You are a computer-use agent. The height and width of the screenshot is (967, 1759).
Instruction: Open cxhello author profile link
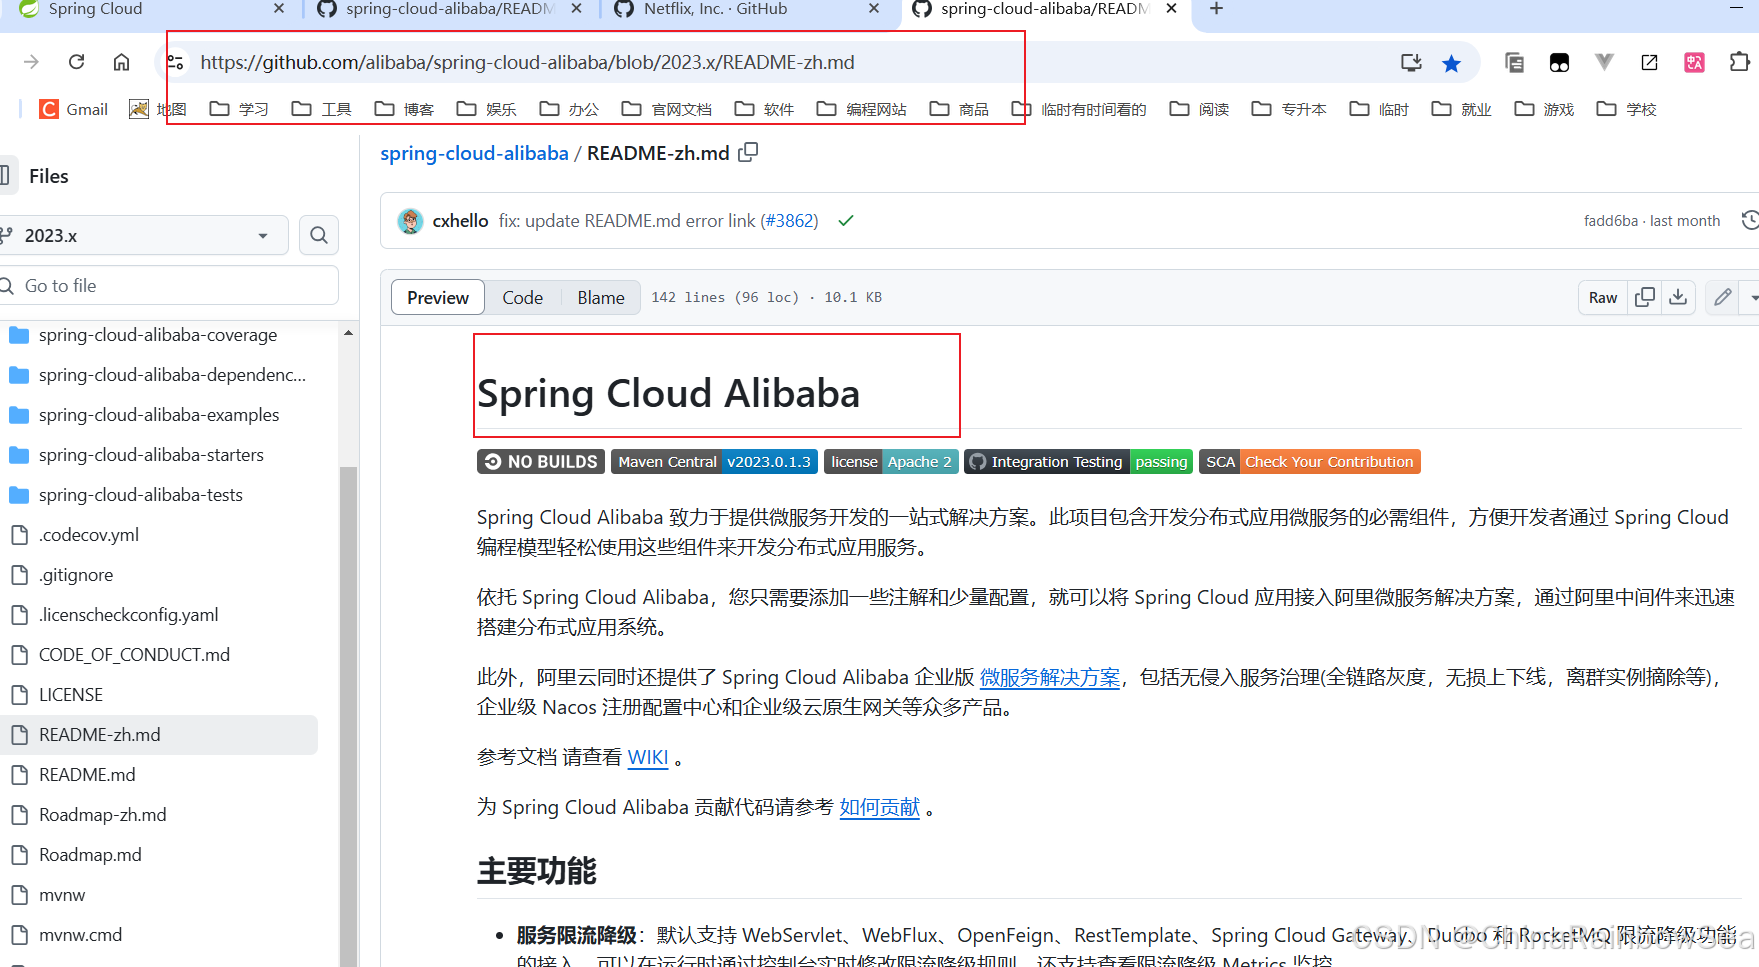(x=460, y=221)
